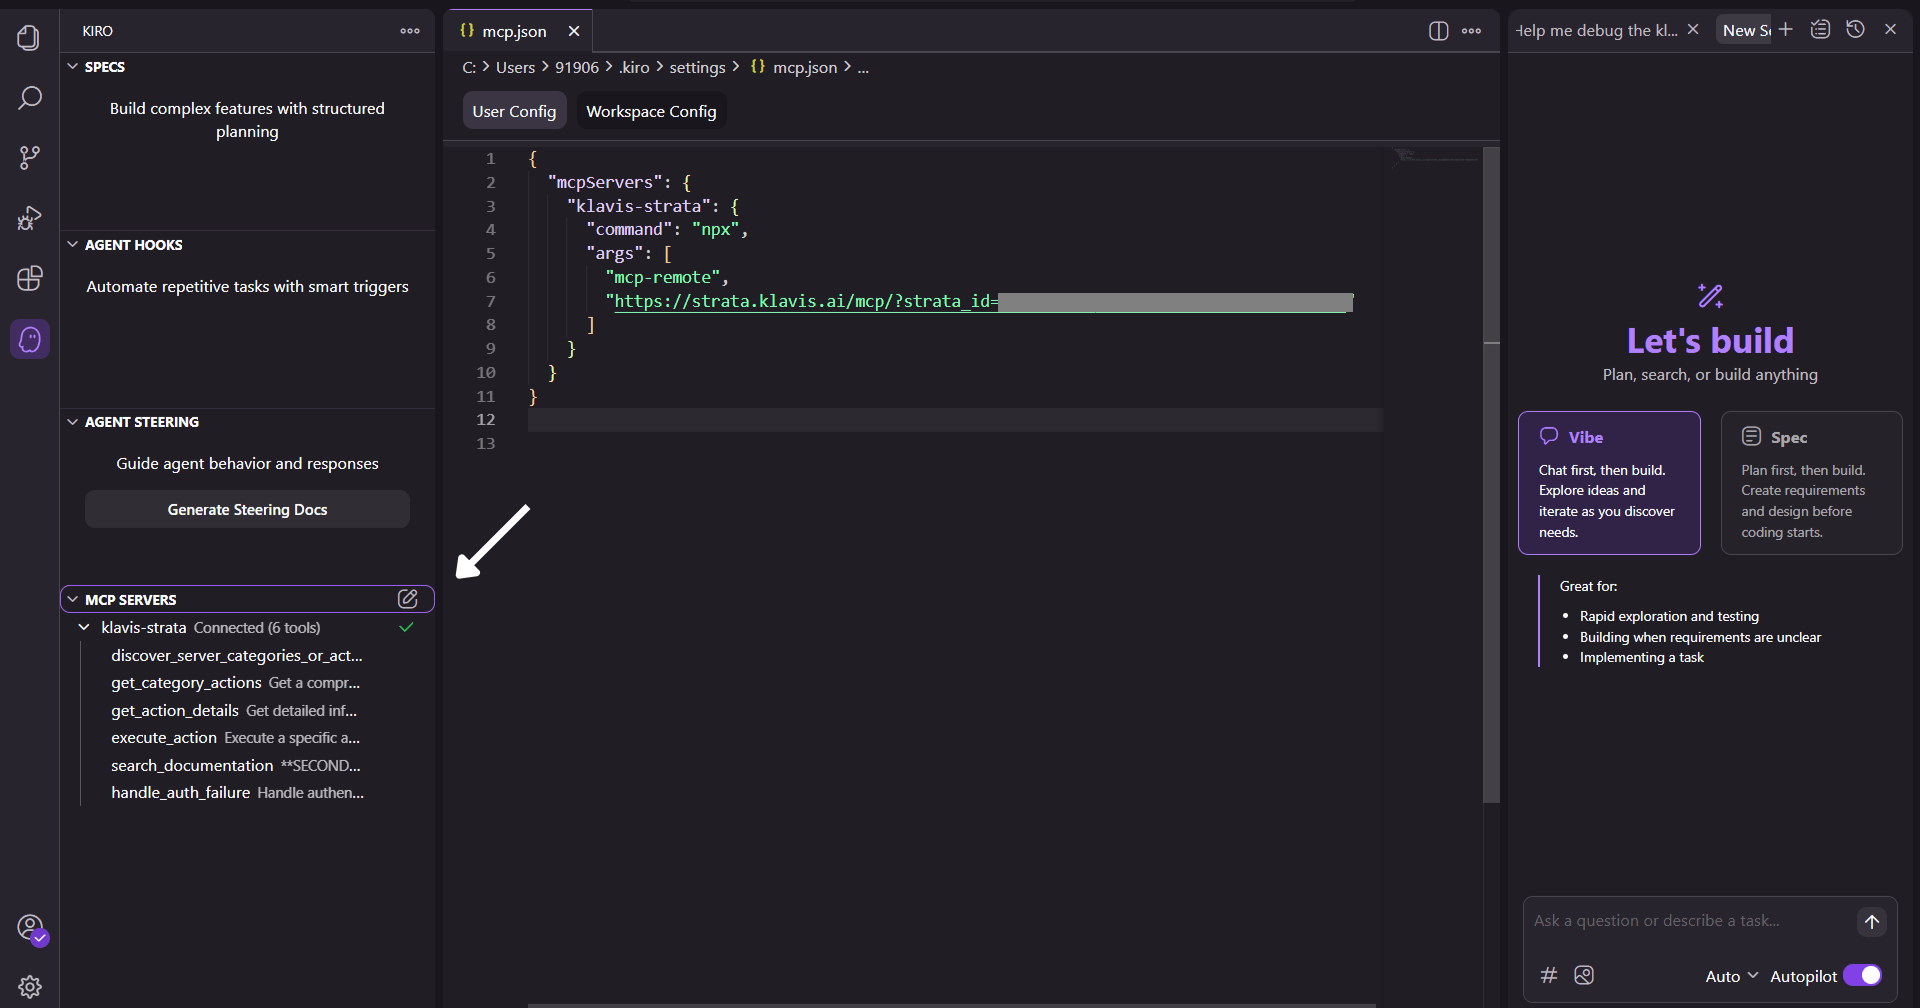The image size is (1920, 1008).
Task: Click the Generate Steering Docs button
Action: tap(247, 509)
